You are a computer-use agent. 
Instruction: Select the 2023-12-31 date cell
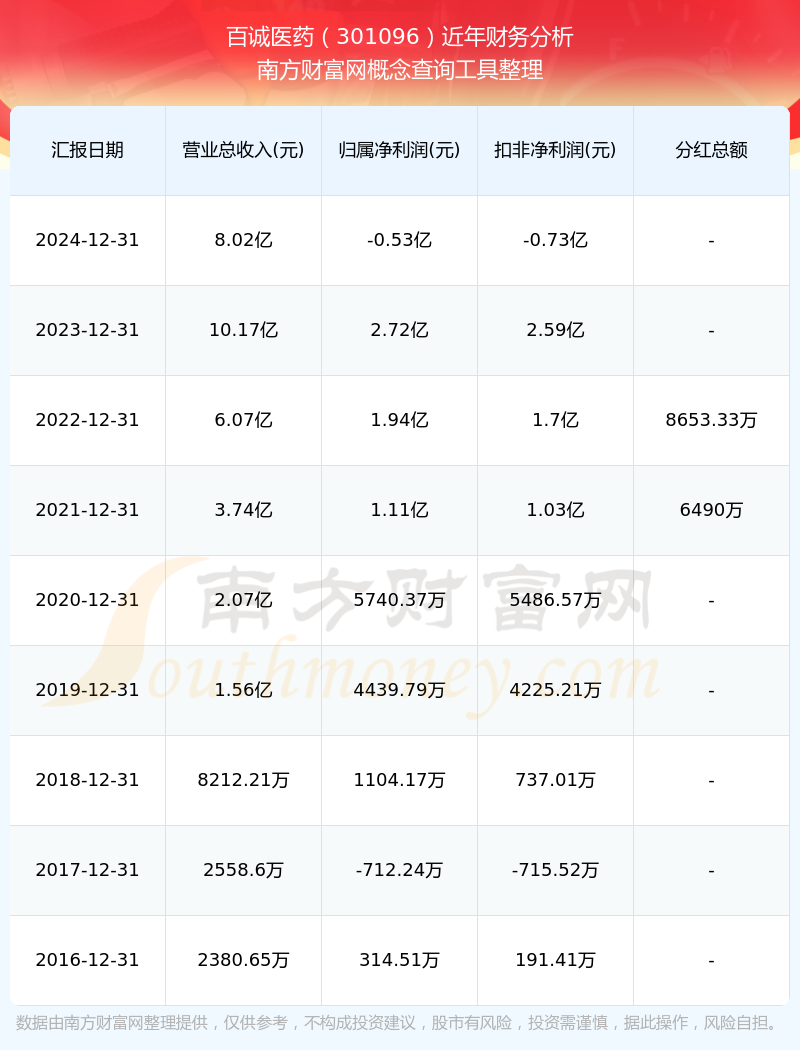88,330
